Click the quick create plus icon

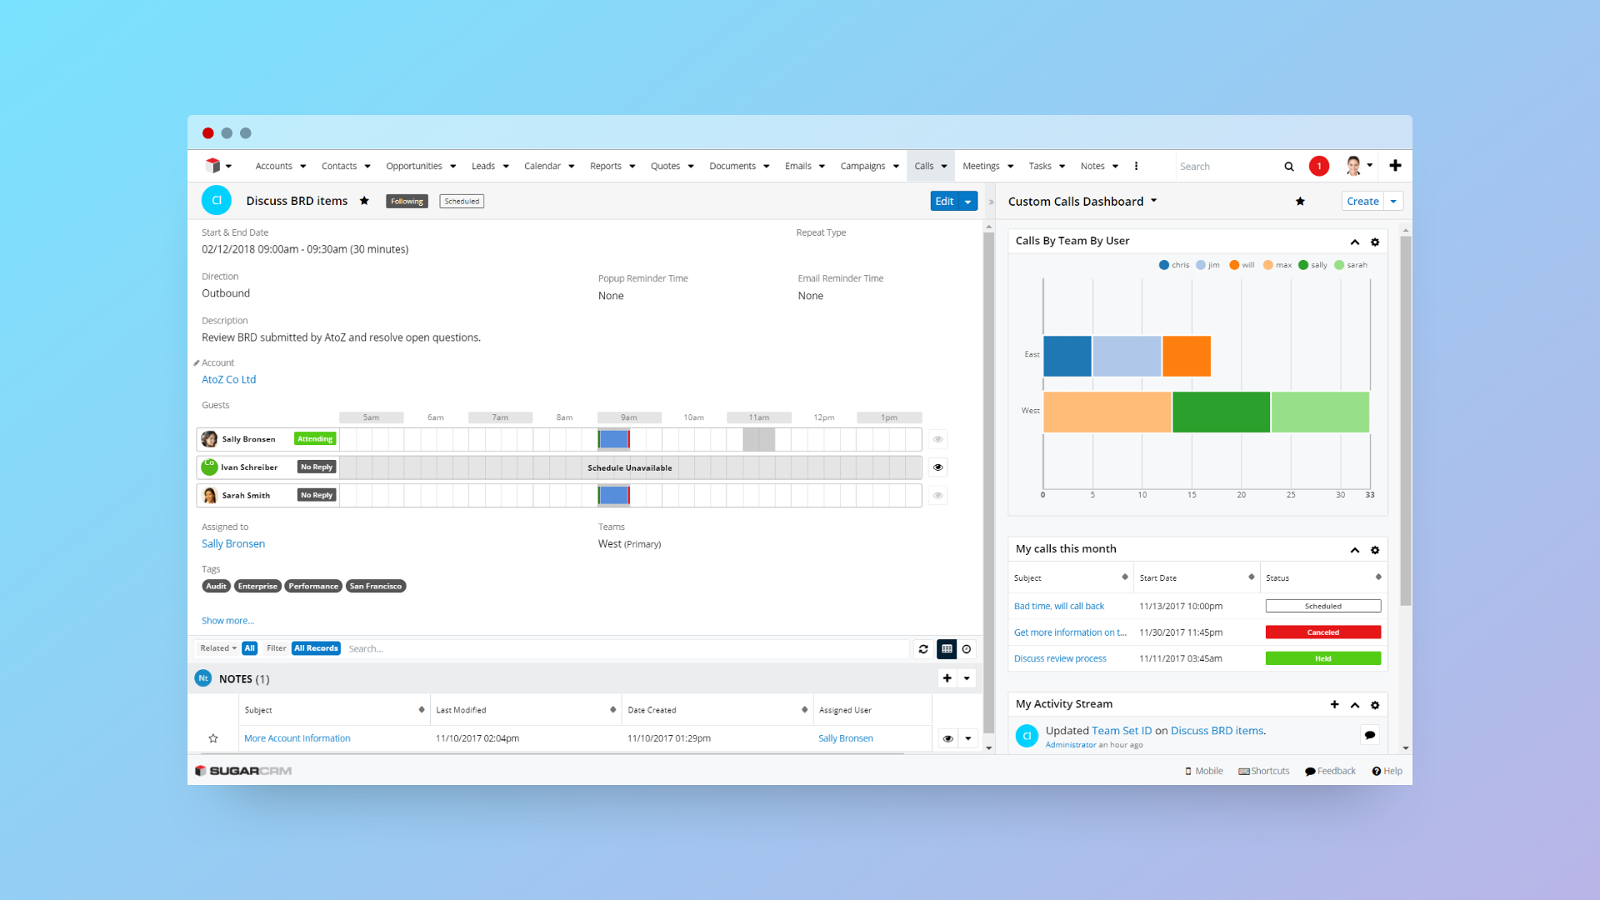click(1395, 166)
